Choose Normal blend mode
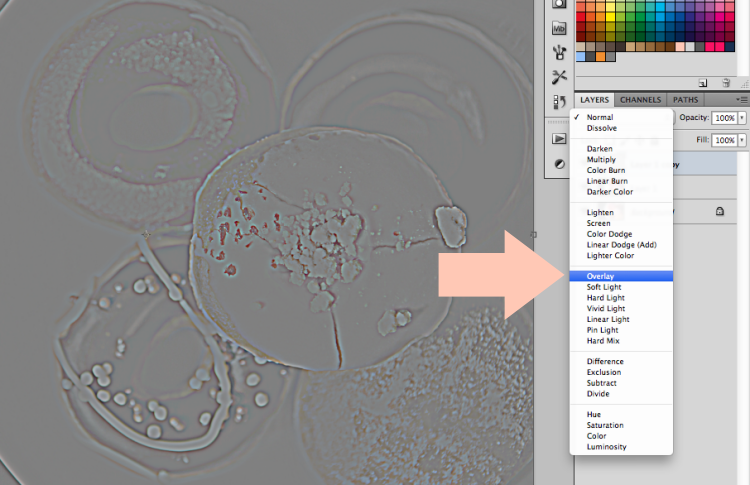750x485 pixels. click(621, 117)
